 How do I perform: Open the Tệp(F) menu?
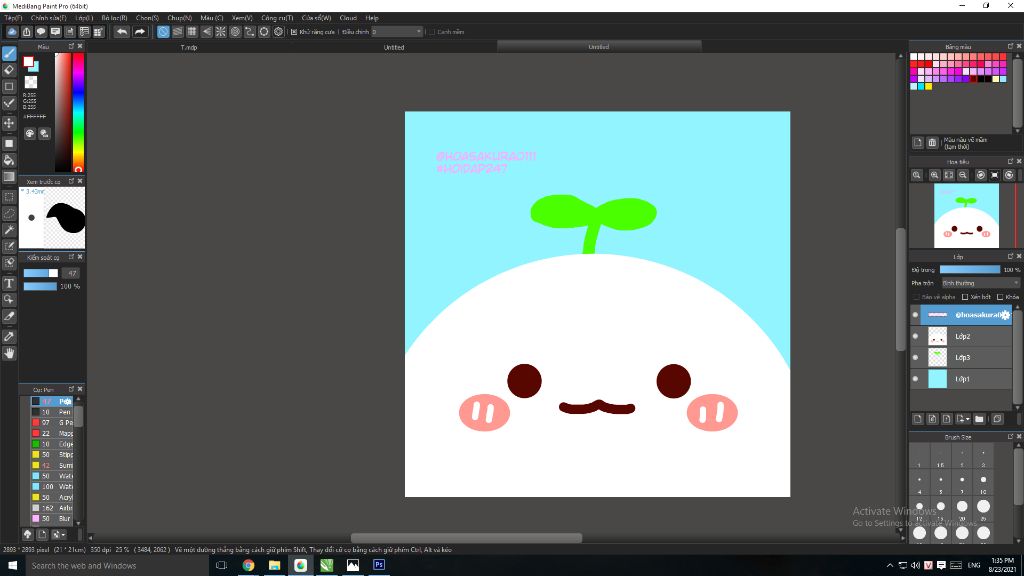[13, 18]
